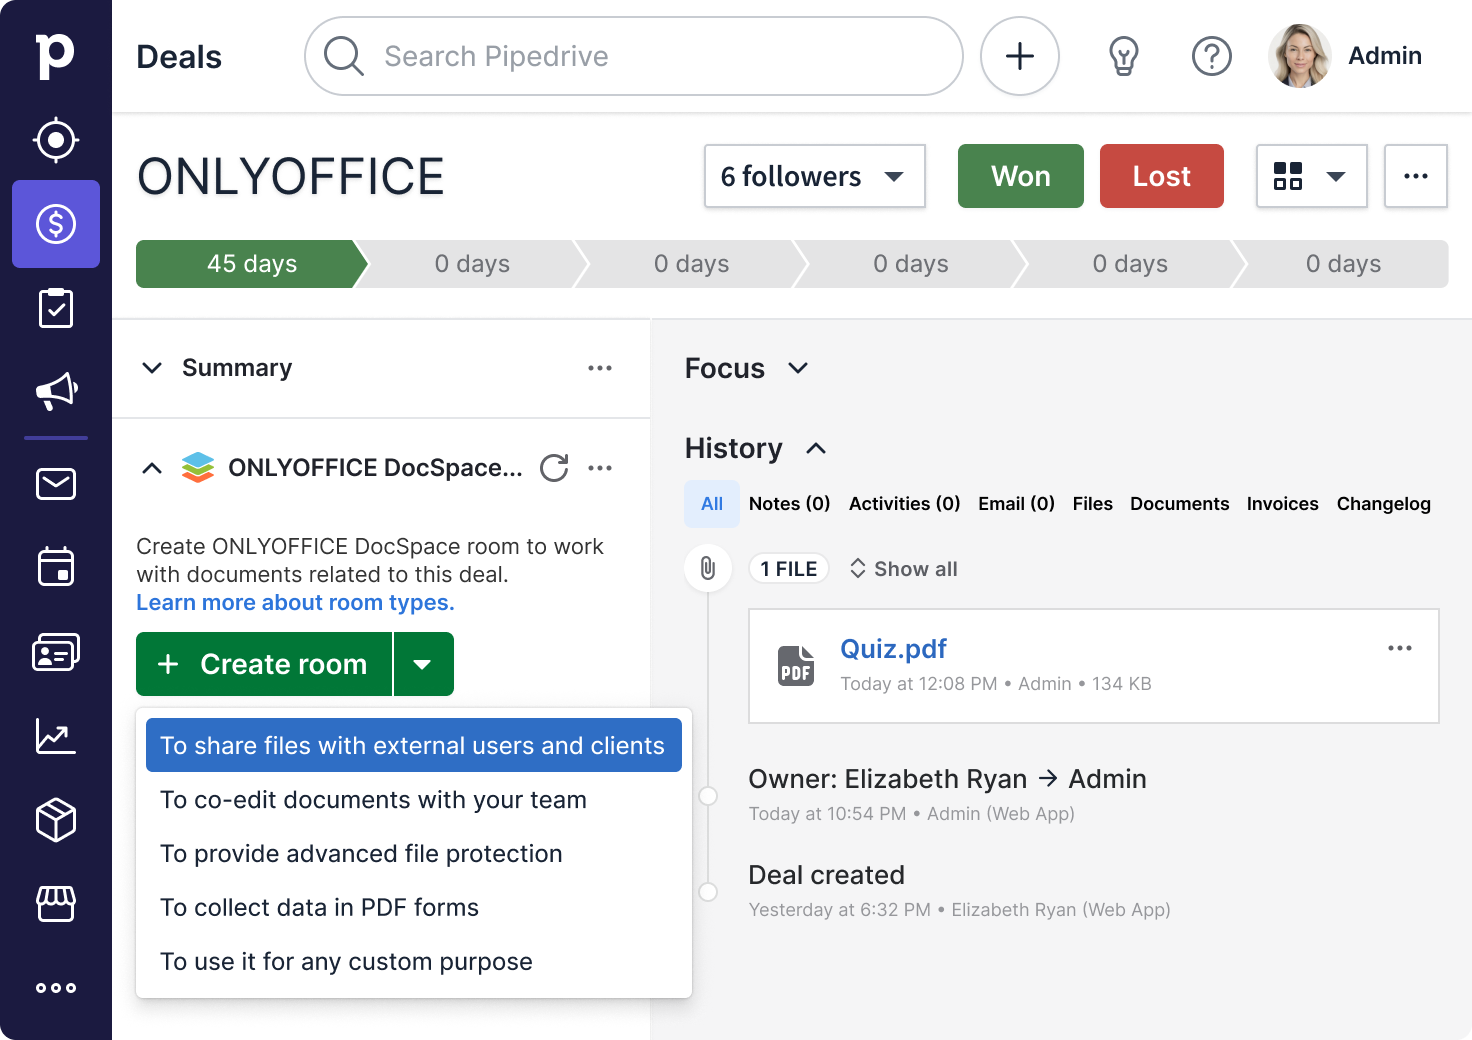Open Campaigns megaphone icon
Image resolution: width=1472 pixels, height=1040 pixels.
[57, 391]
